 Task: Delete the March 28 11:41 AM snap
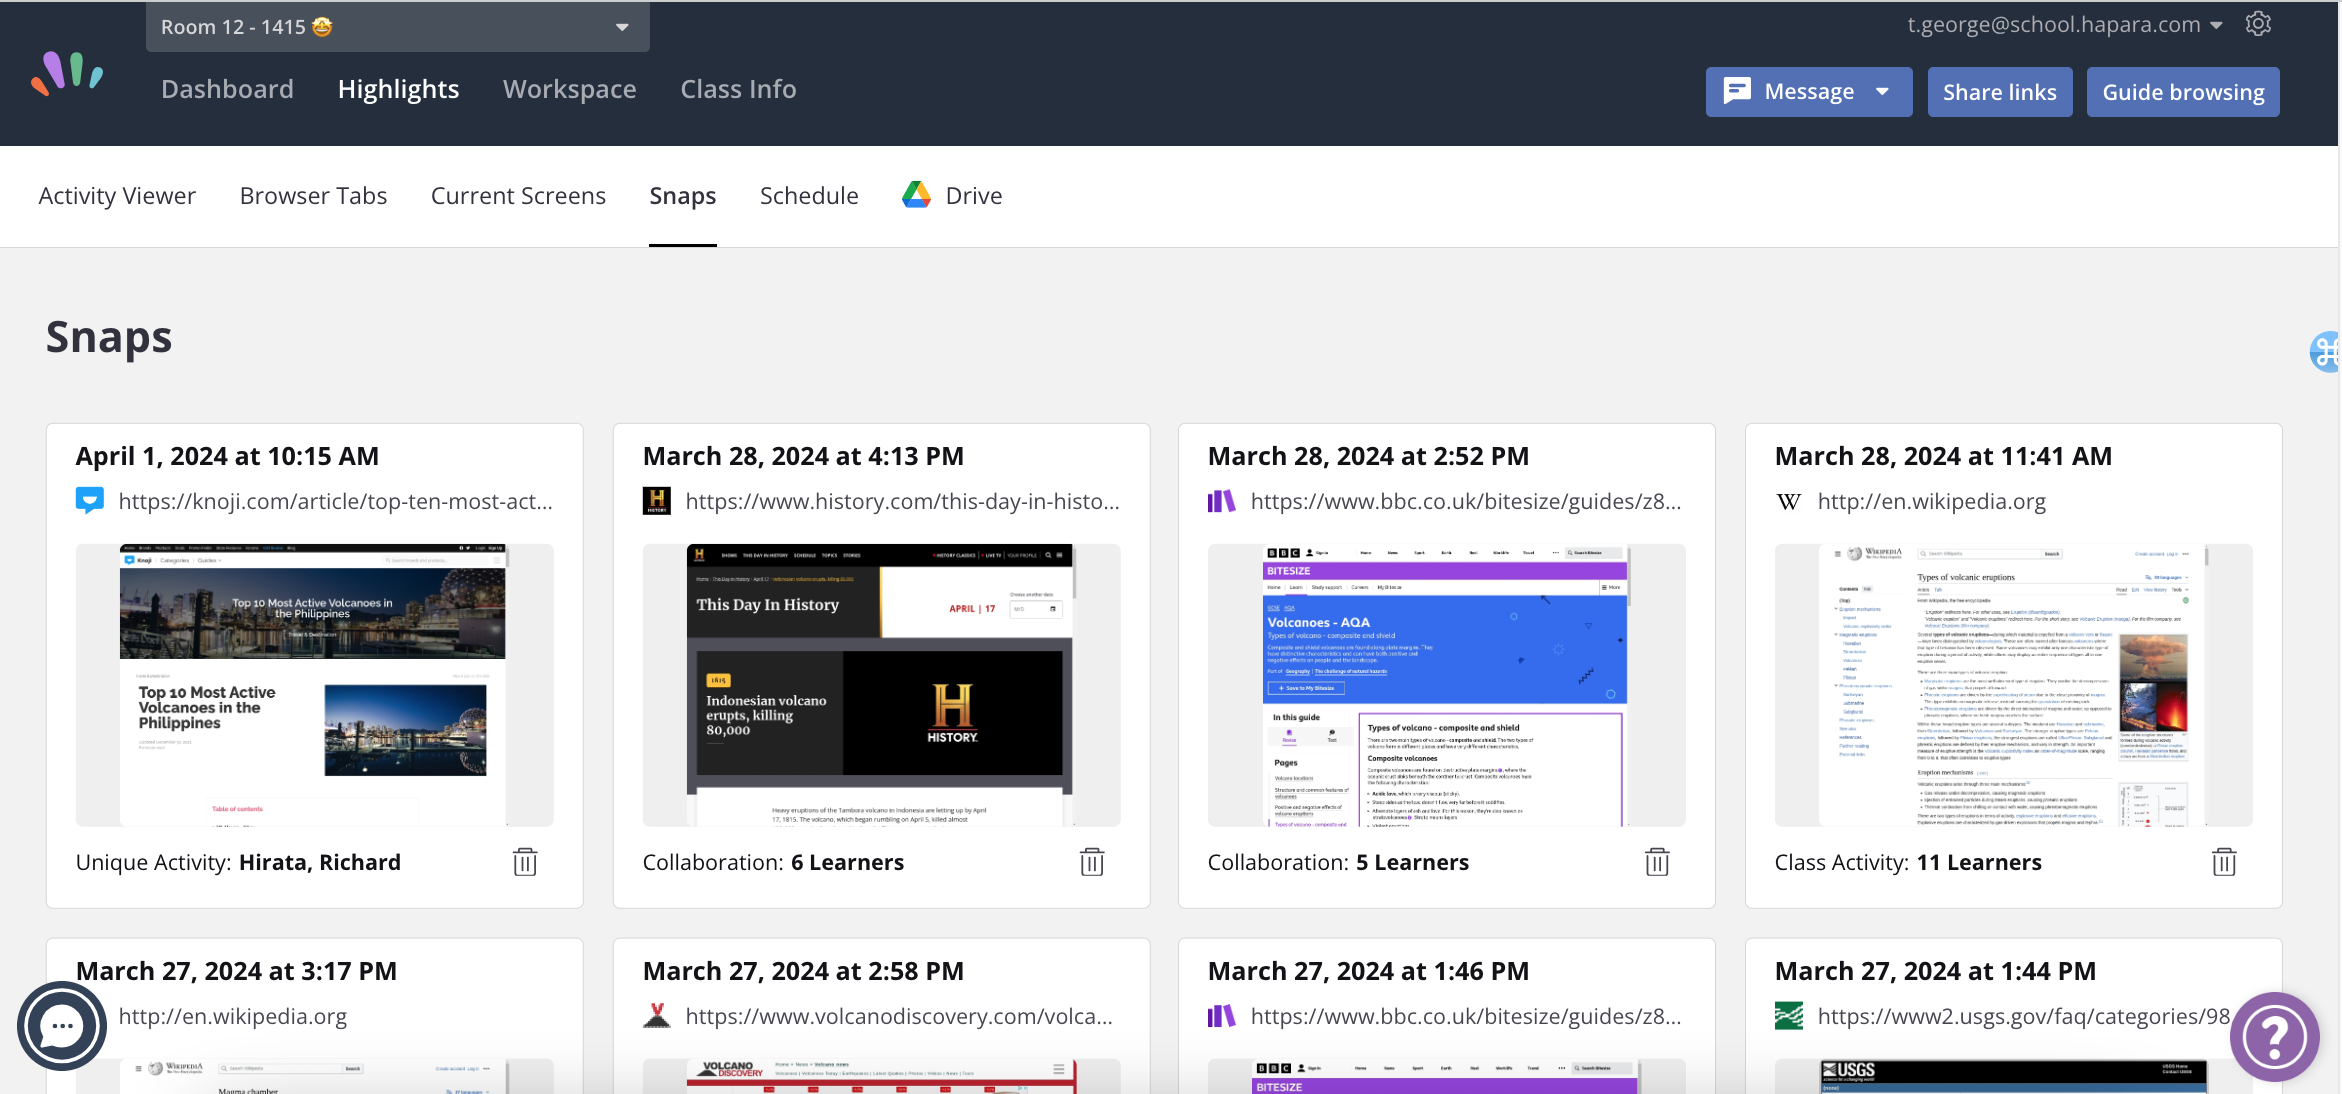coord(2224,862)
